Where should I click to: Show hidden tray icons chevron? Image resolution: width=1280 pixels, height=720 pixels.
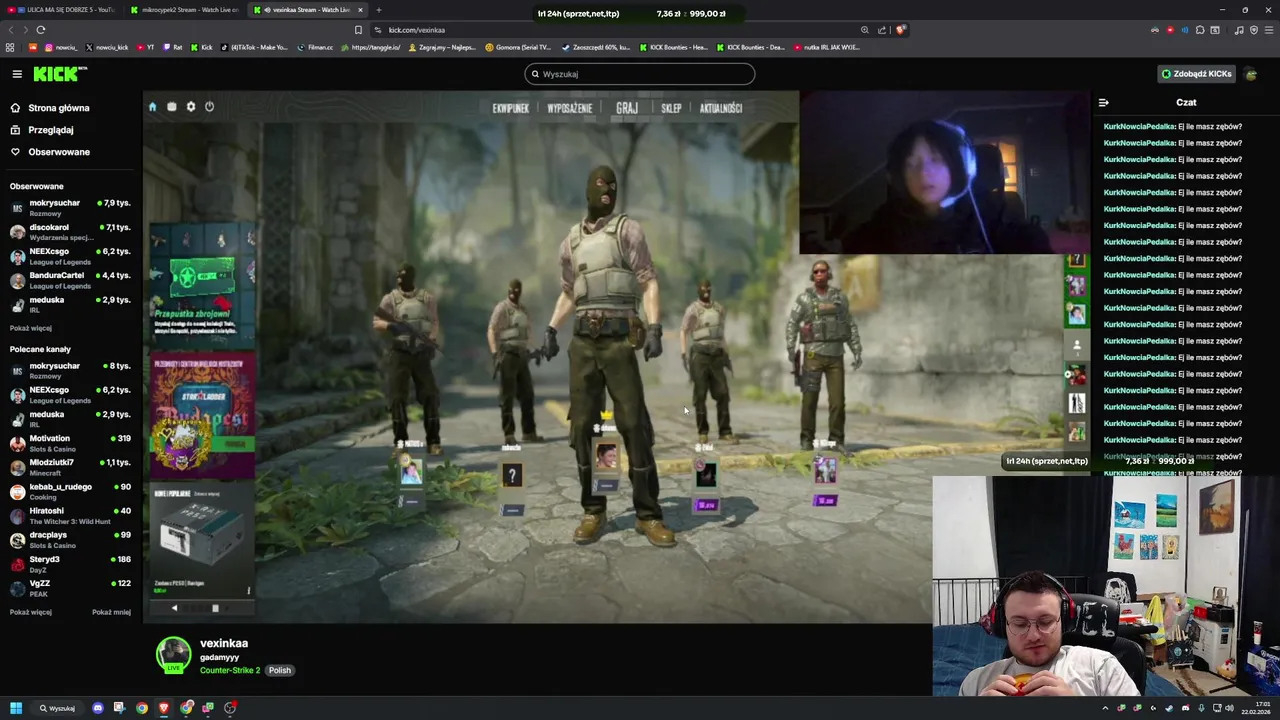tap(1105, 708)
